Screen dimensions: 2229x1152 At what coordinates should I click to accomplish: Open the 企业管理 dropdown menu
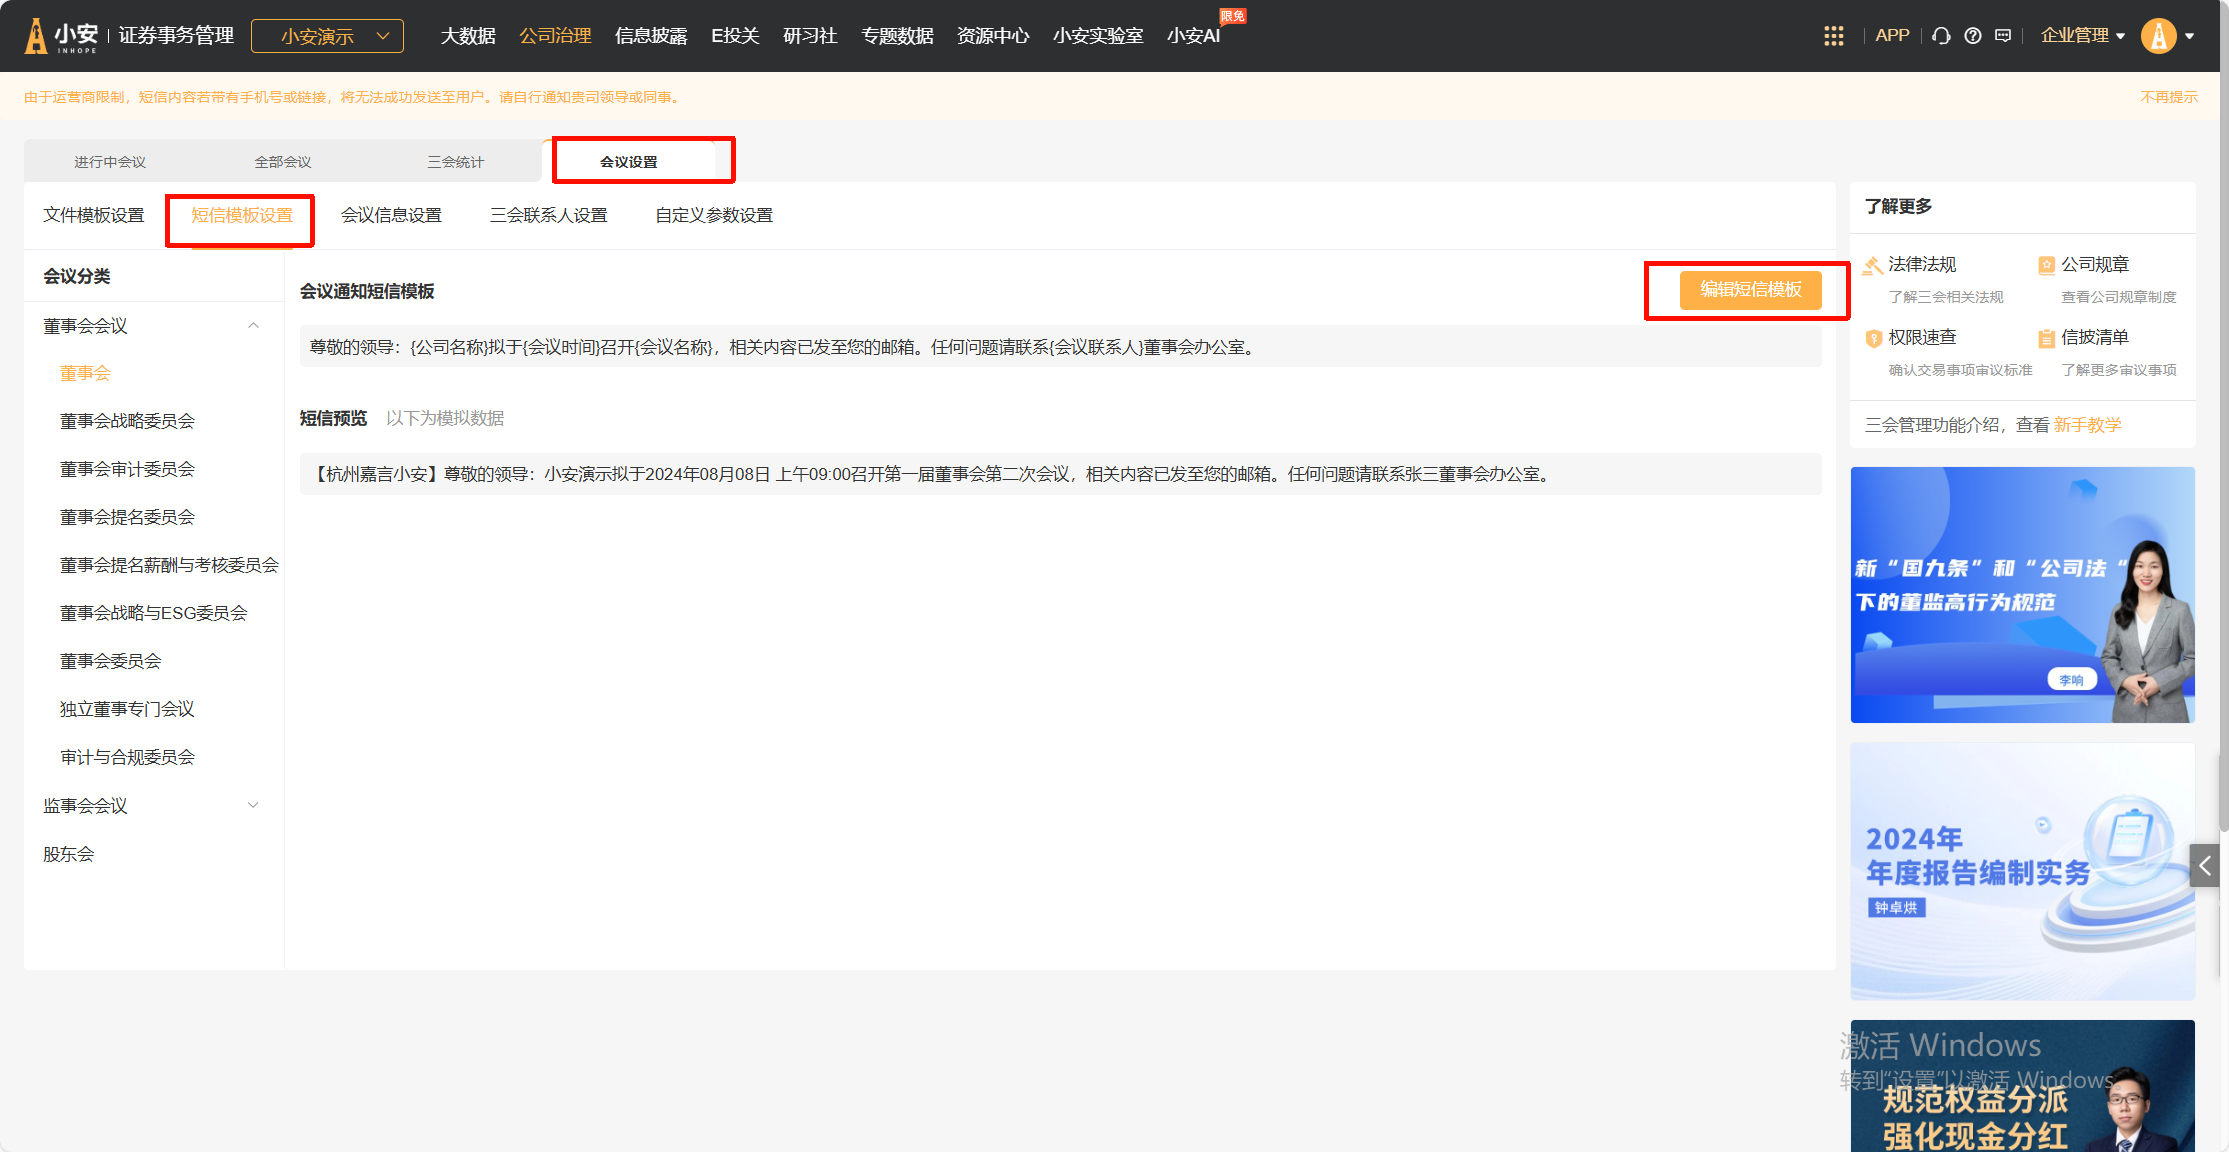(x=2082, y=36)
